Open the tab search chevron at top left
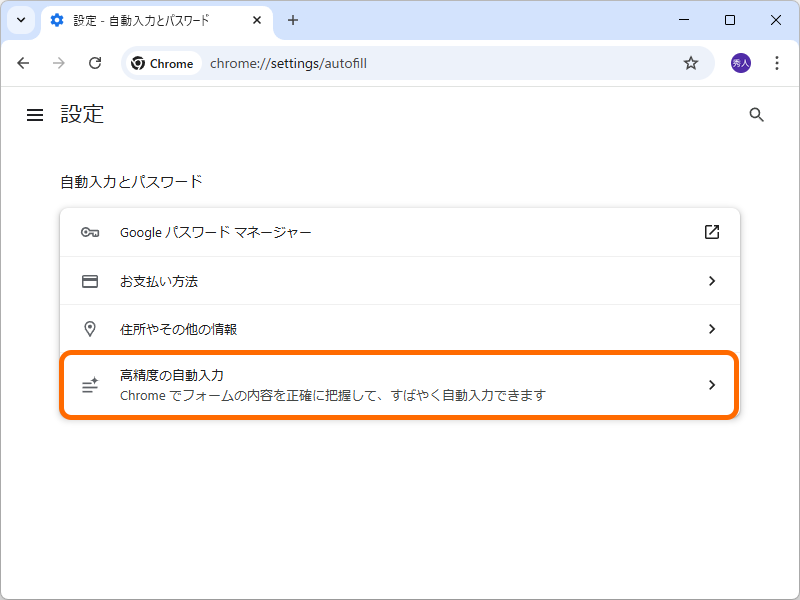The width and height of the screenshot is (800, 600). pyautogui.click(x=20, y=20)
